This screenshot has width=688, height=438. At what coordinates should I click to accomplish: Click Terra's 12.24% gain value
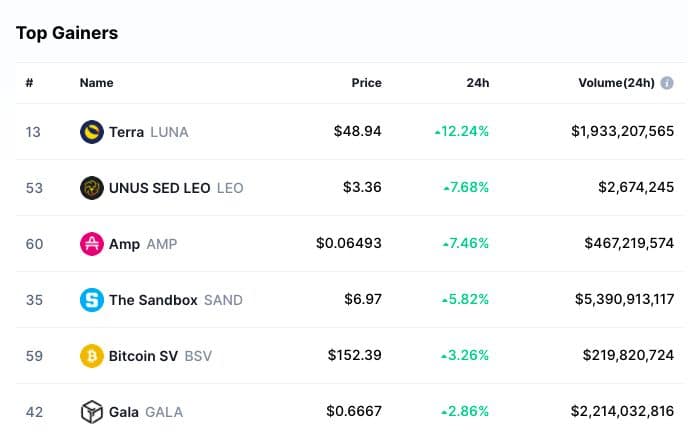pos(461,132)
